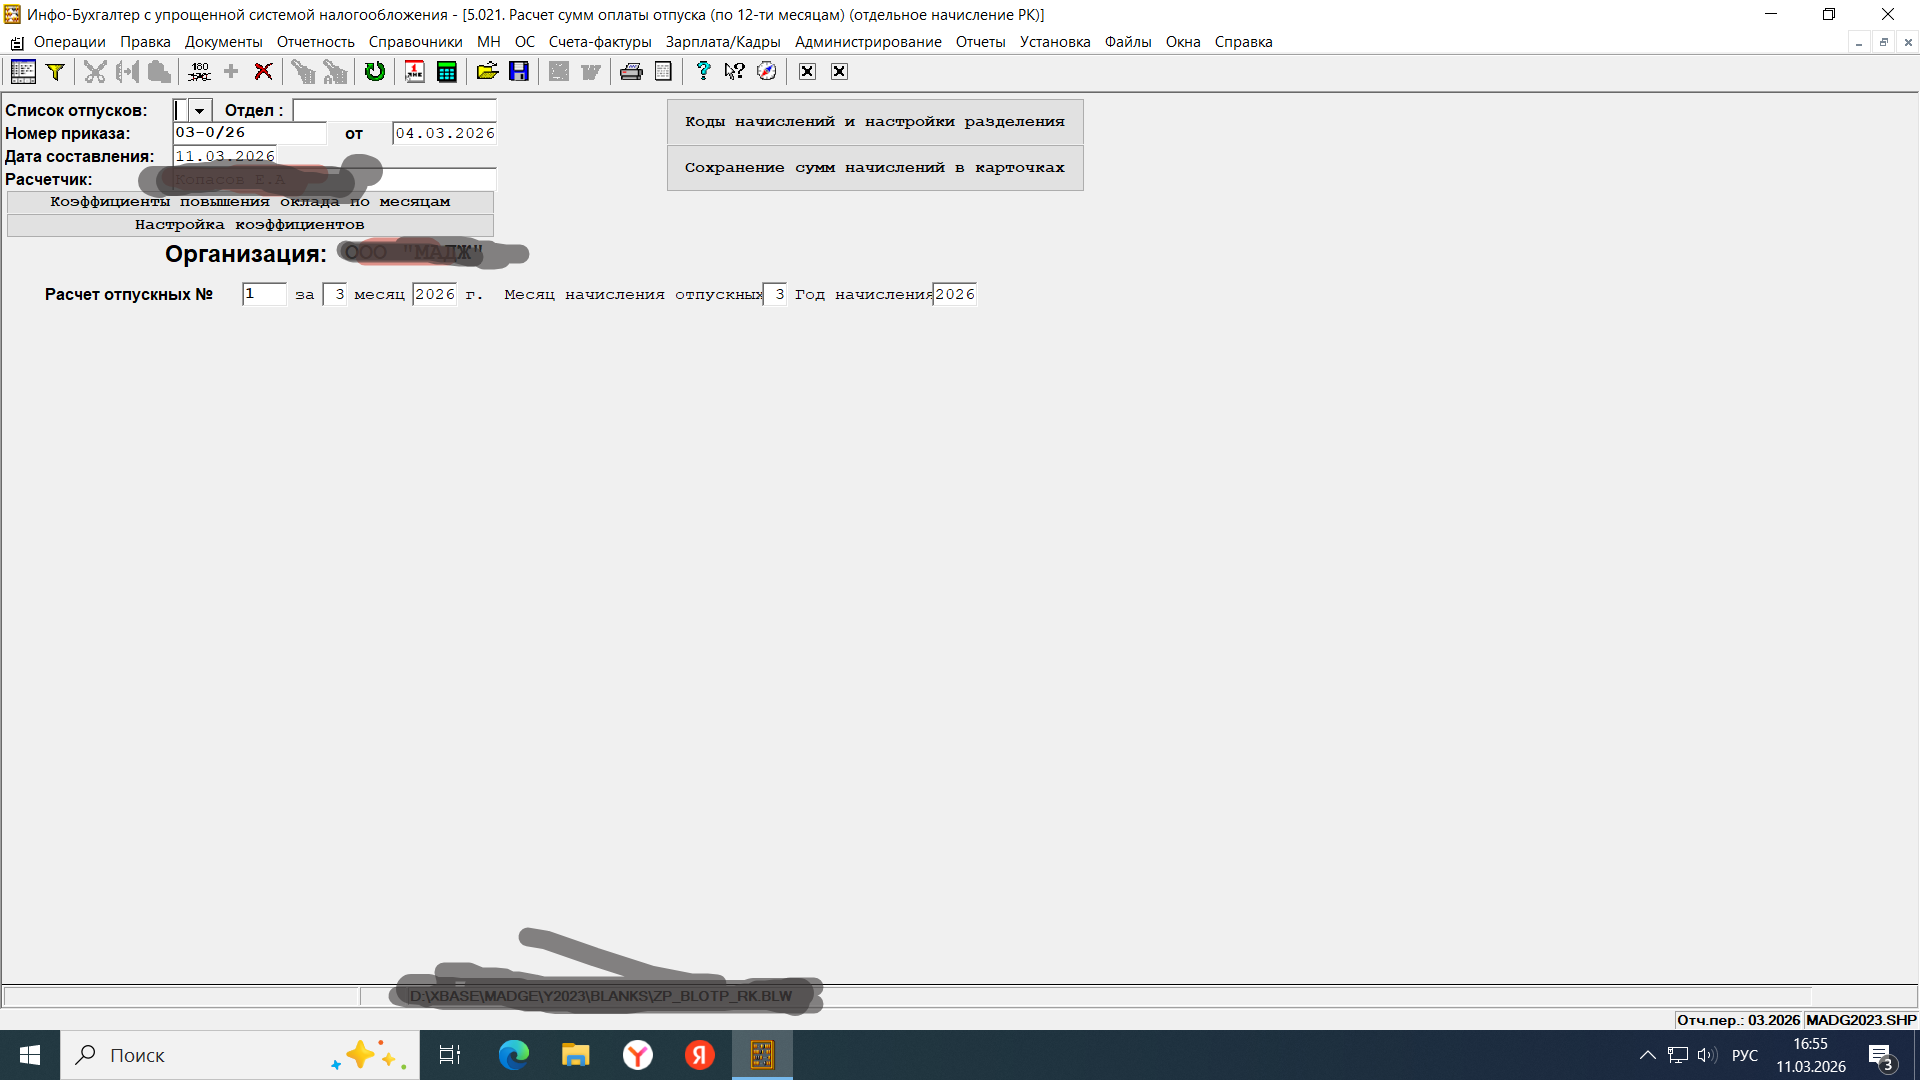Image resolution: width=1920 pixels, height=1080 pixels.
Task: Expand the Список отпусков dropdown
Action: 200,111
